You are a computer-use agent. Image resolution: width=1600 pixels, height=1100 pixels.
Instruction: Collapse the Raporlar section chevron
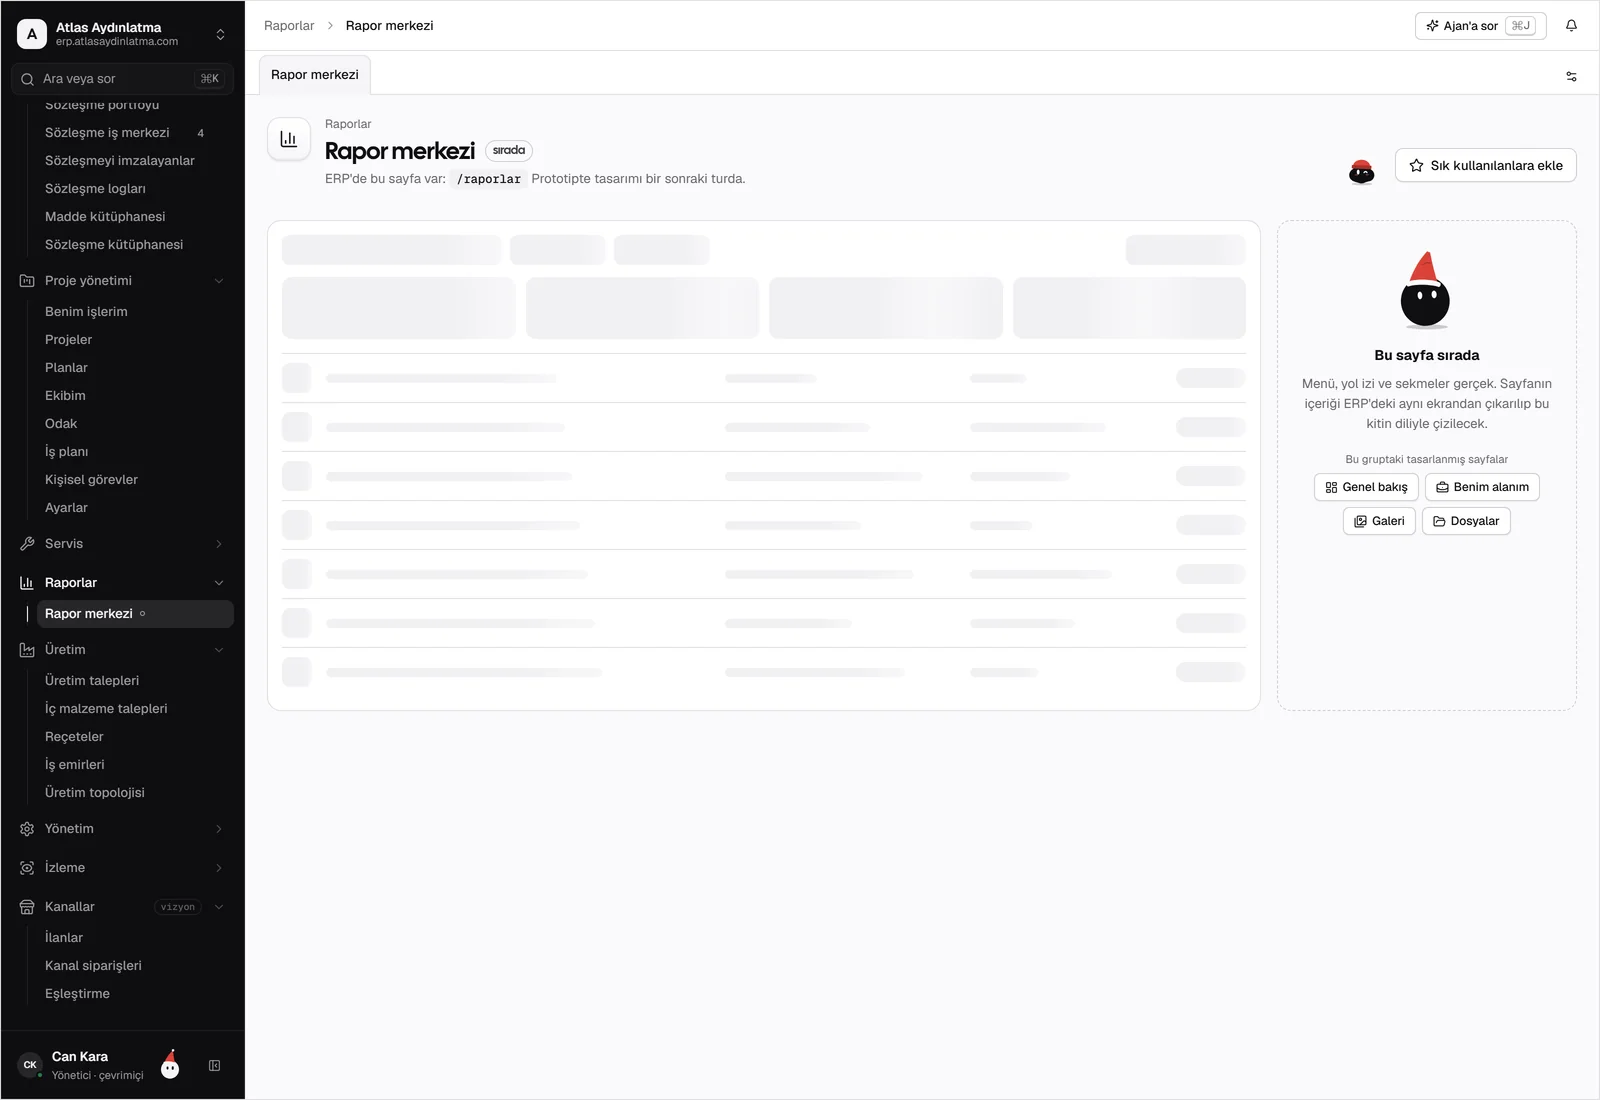(219, 583)
